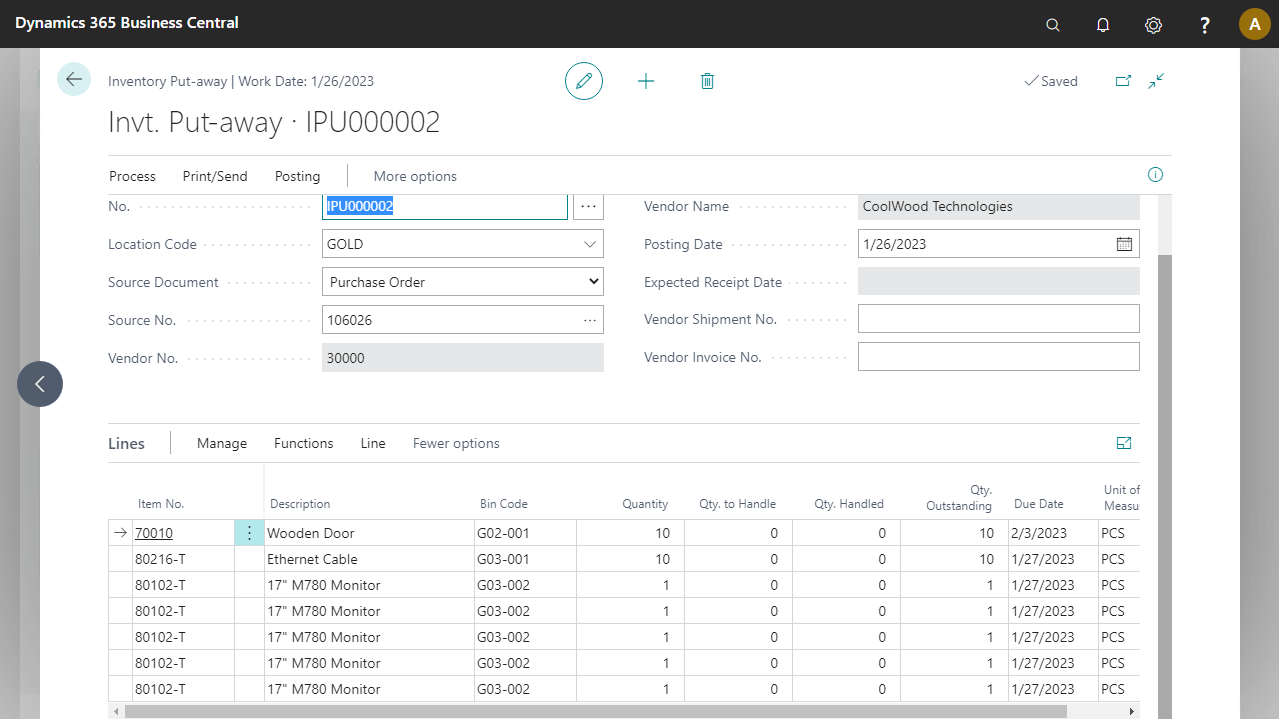Open the Posting Date calendar picker
The width and height of the screenshot is (1280, 720).
(x=1124, y=244)
